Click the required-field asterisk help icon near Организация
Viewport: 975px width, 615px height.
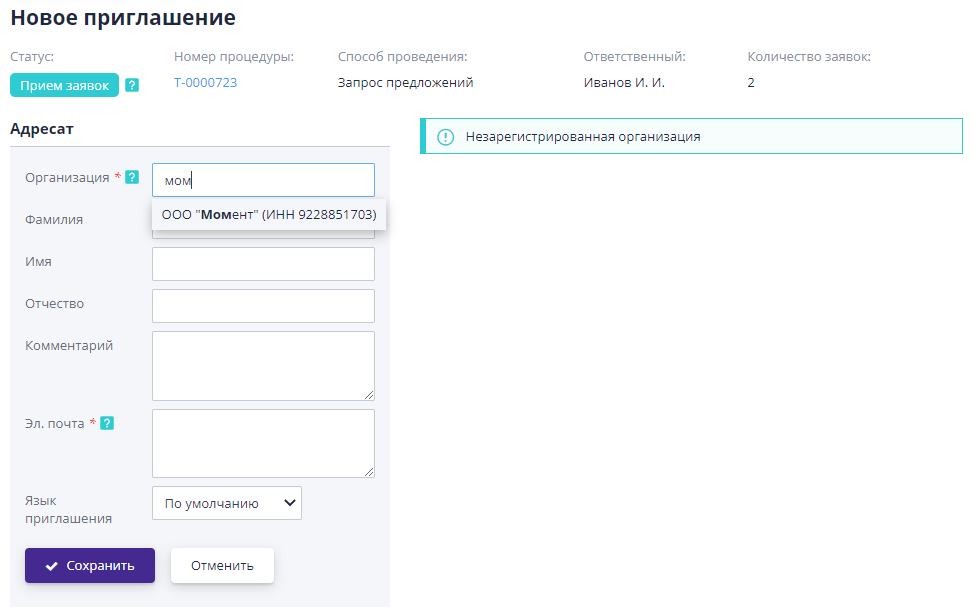118,176
